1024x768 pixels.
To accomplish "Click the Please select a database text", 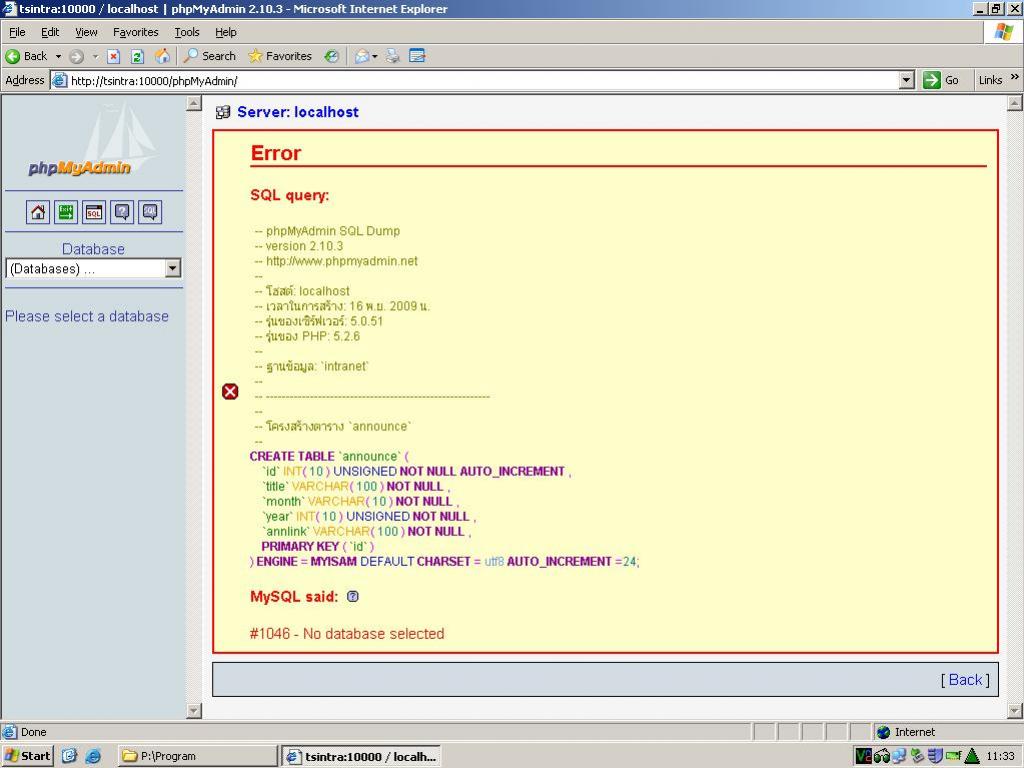I will (x=87, y=316).
